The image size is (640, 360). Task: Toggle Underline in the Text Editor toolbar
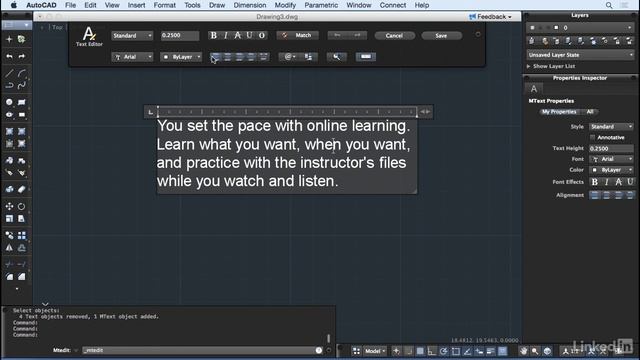(x=249, y=36)
